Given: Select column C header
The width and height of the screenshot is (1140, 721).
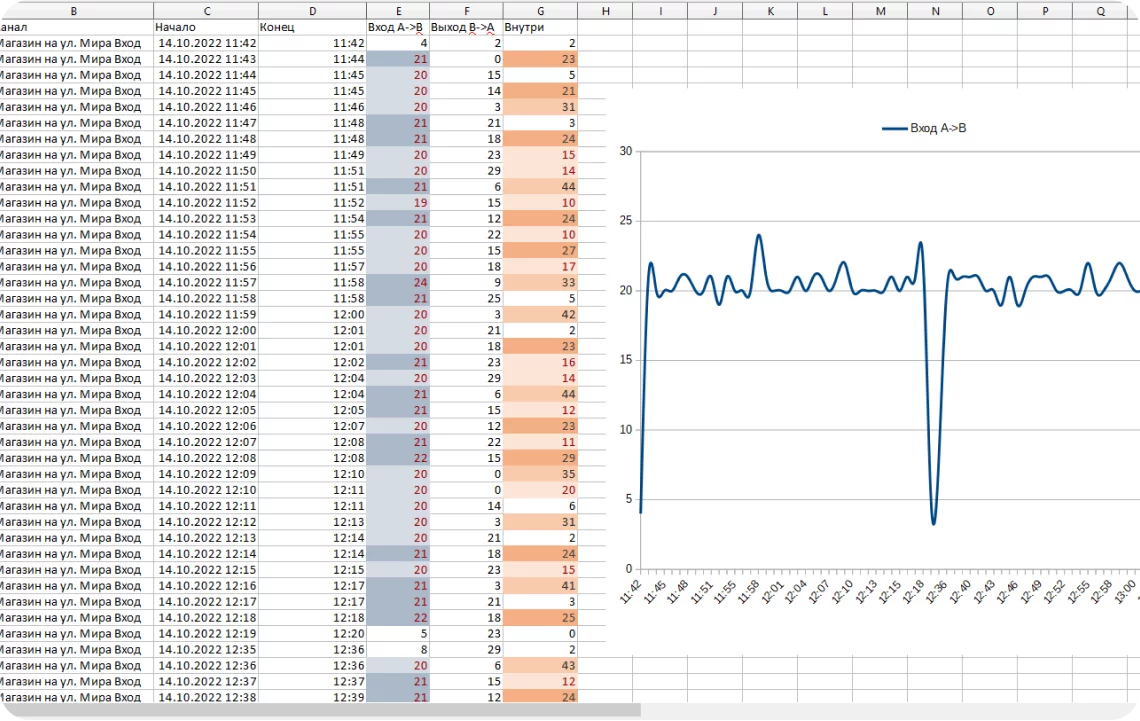Looking at the screenshot, I should pos(206,11).
